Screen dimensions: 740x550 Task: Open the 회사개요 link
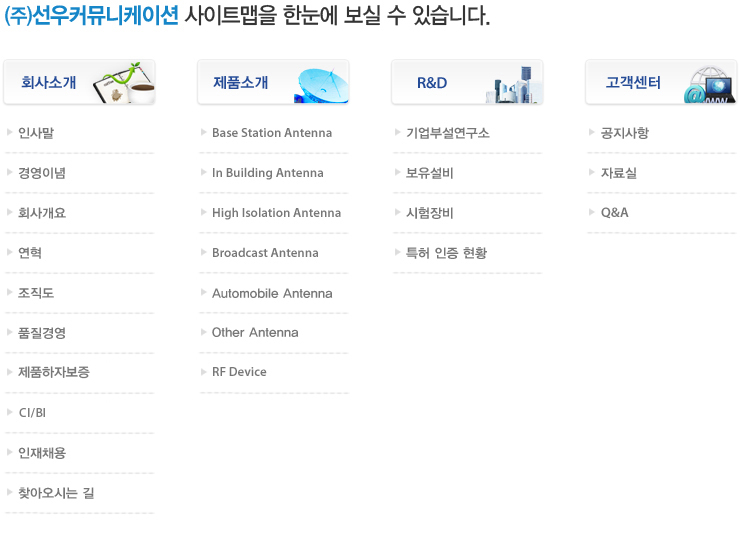(x=42, y=213)
